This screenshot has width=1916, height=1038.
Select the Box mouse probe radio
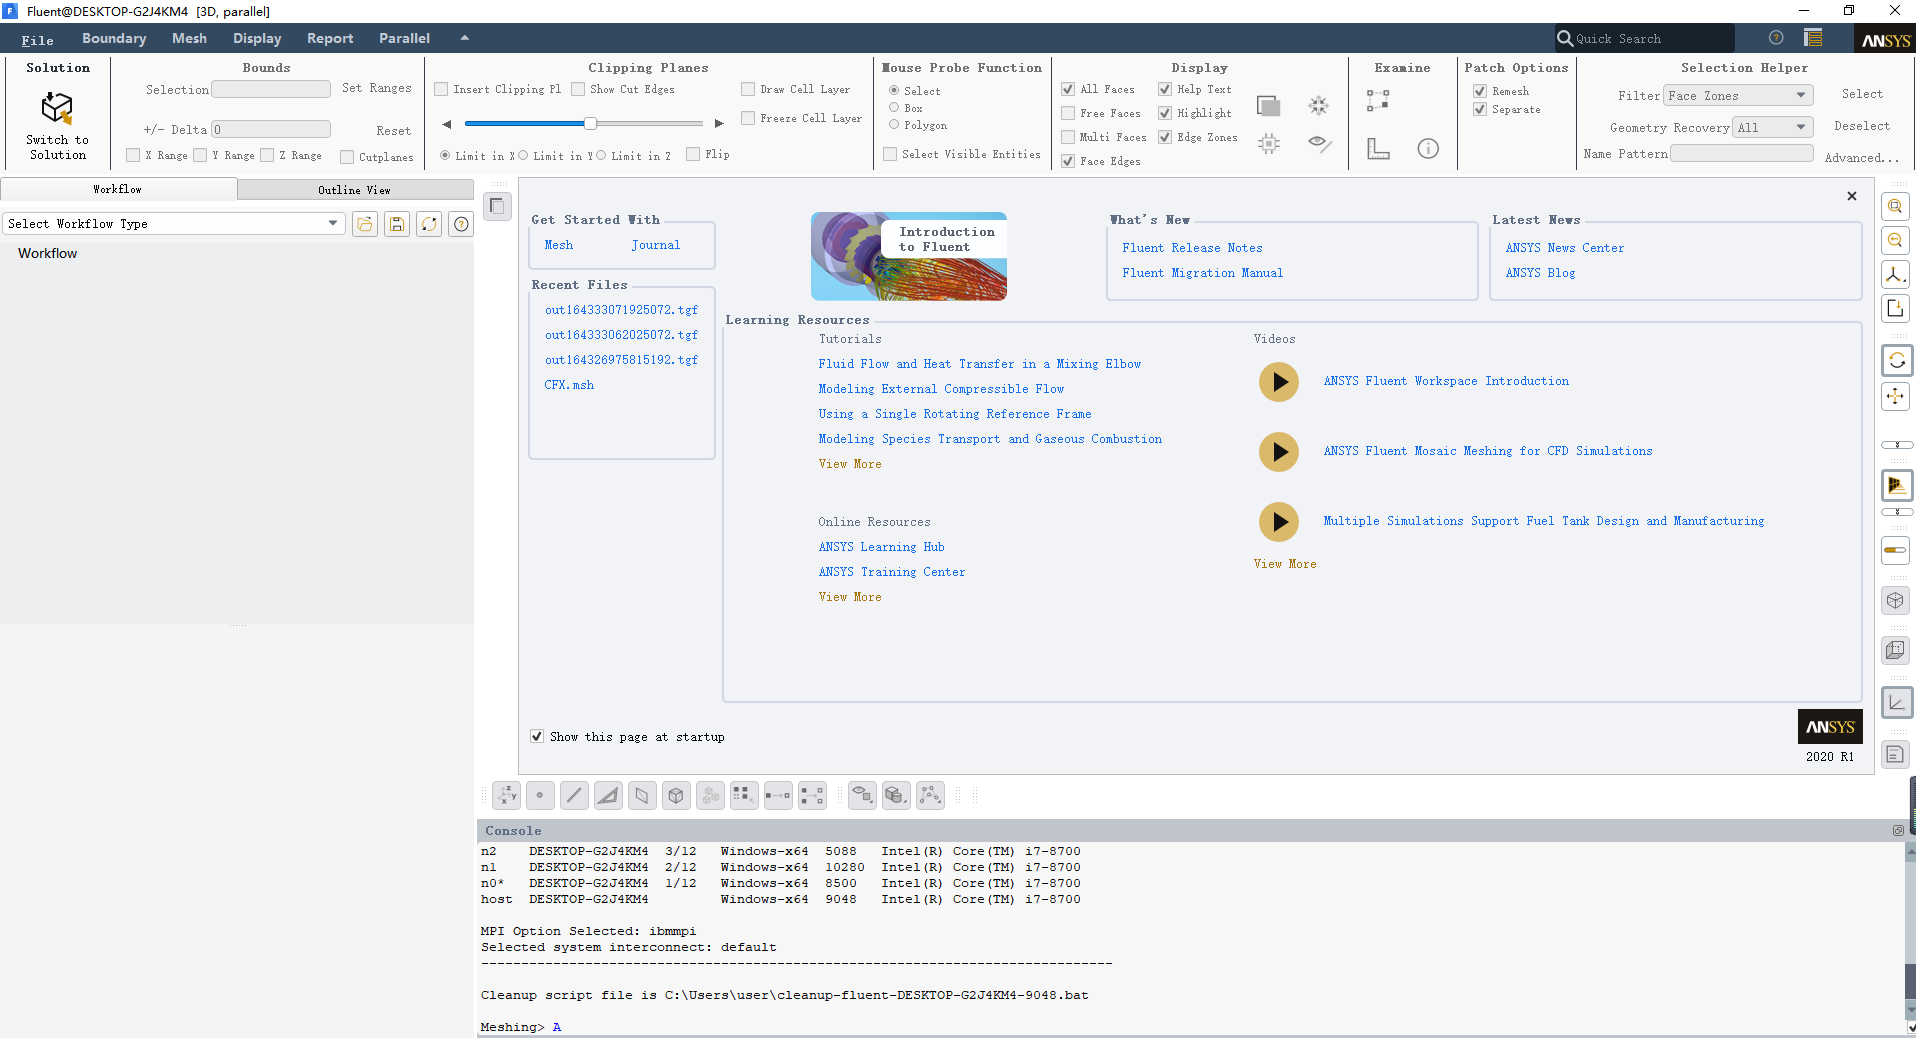pyautogui.click(x=894, y=107)
